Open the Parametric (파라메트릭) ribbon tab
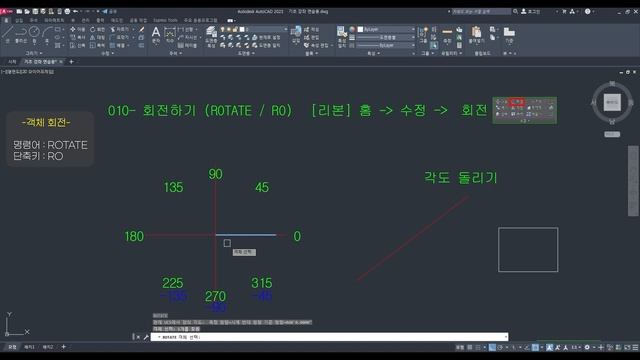The height and width of the screenshot is (360, 640). (x=54, y=20)
